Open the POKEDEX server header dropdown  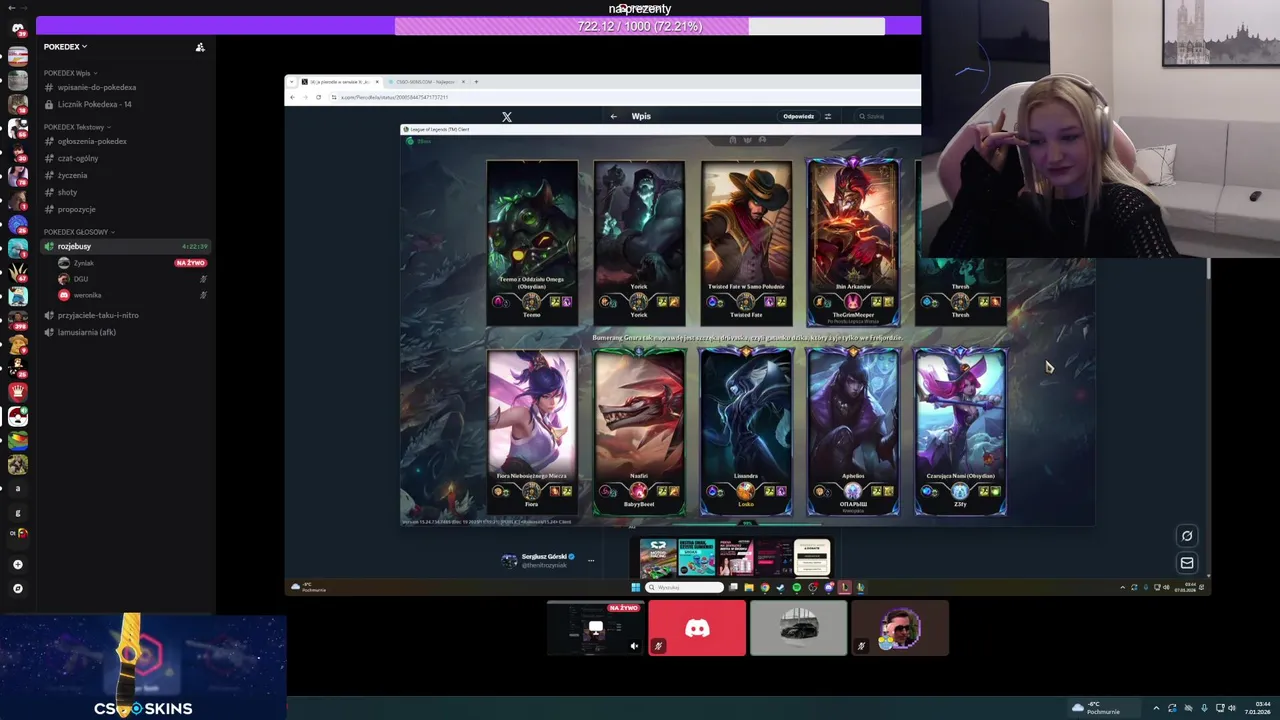click(x=65, y=47)
